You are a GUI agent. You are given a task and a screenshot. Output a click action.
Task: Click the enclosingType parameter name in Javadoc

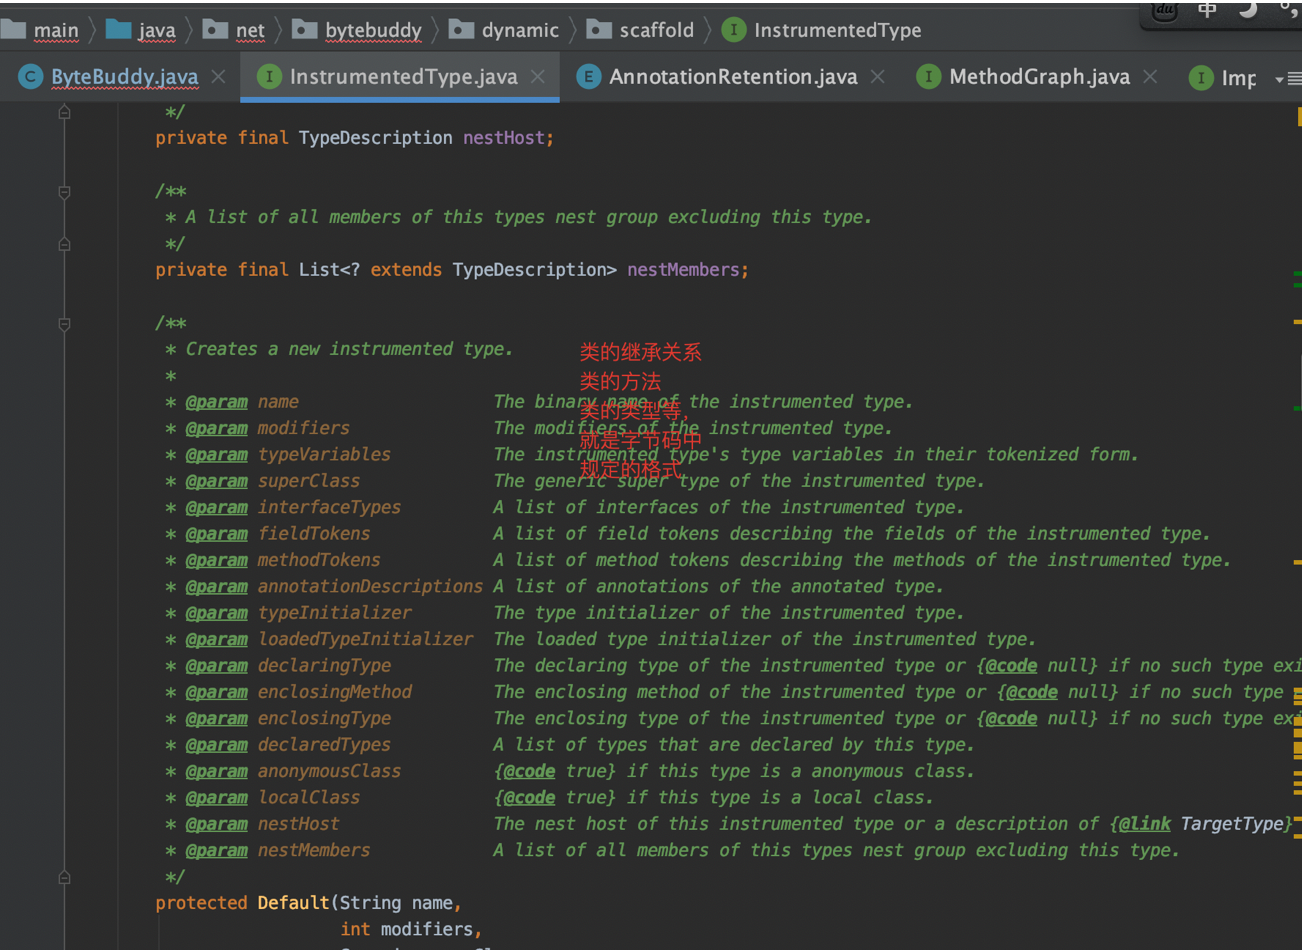324,718
